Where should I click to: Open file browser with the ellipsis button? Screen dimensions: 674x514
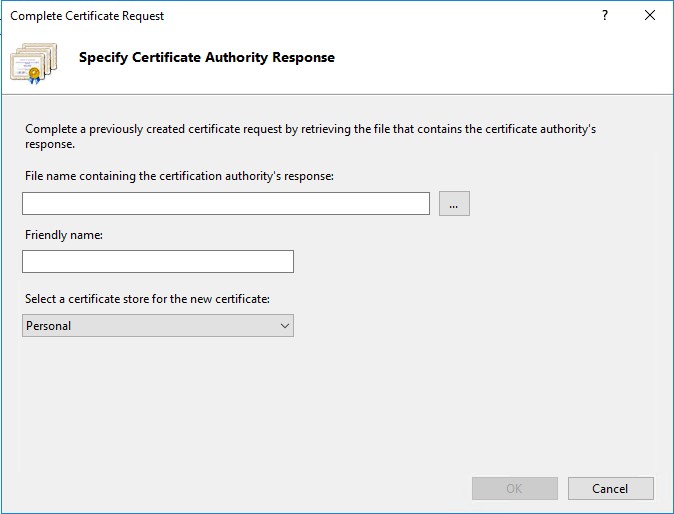coord(454,203)
